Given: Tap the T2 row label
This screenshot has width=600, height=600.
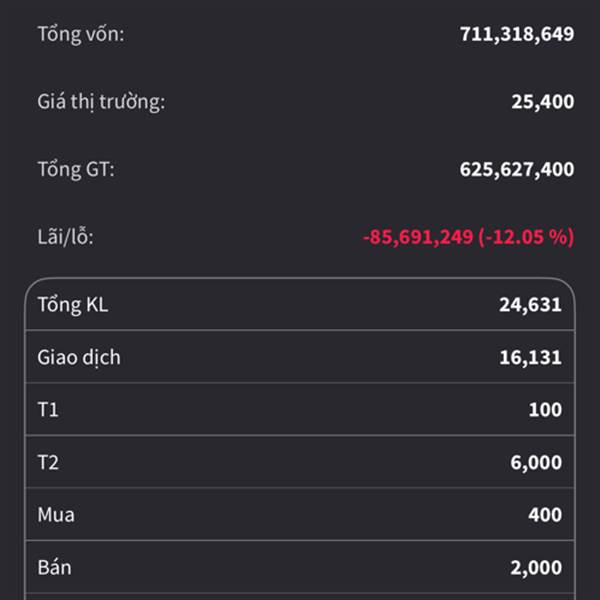Looking at the screenshot, I should [48, 463].
